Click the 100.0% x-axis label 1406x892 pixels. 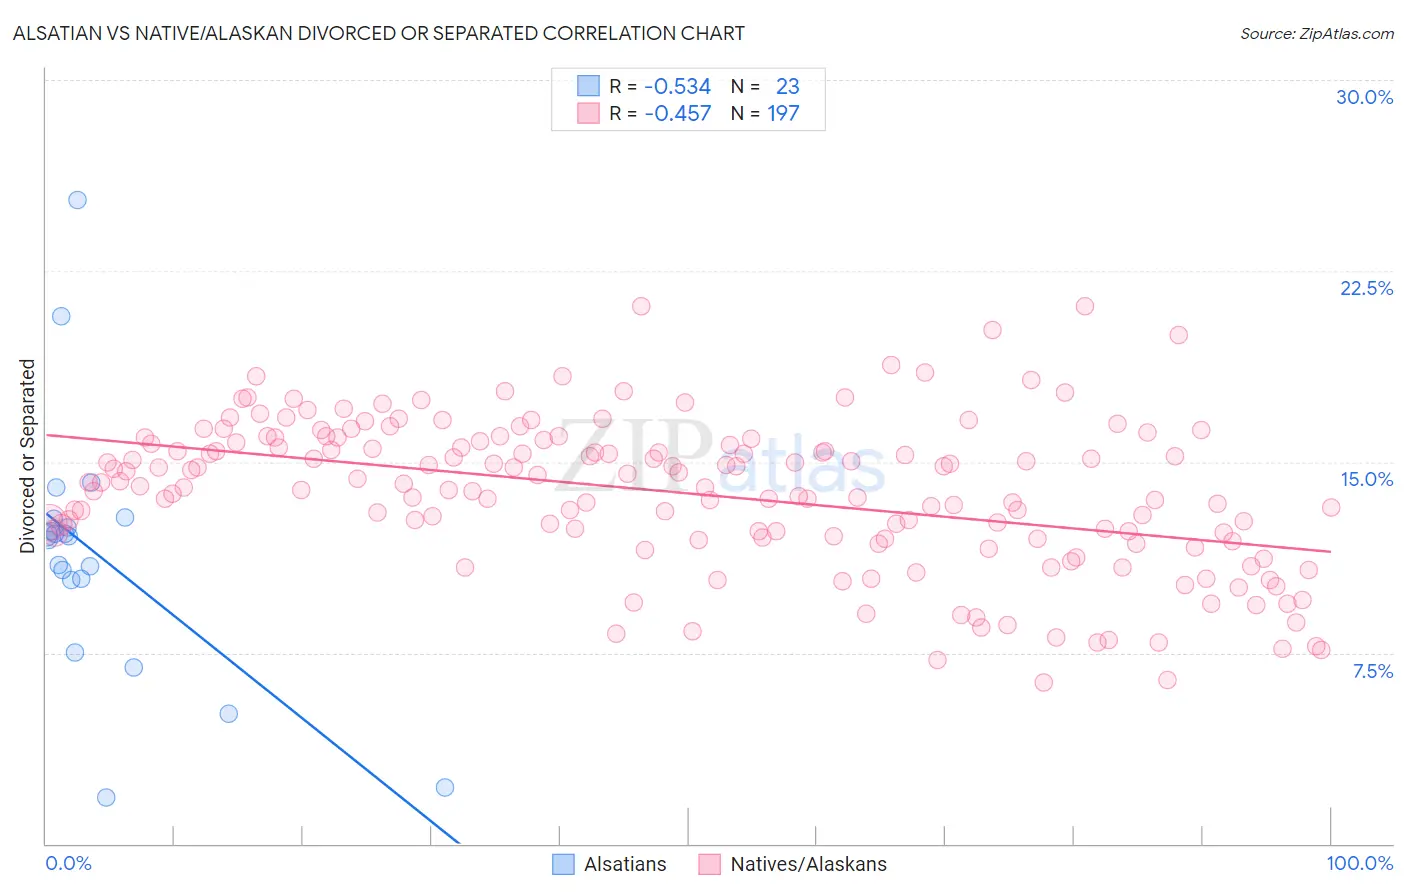[1360, 863]
